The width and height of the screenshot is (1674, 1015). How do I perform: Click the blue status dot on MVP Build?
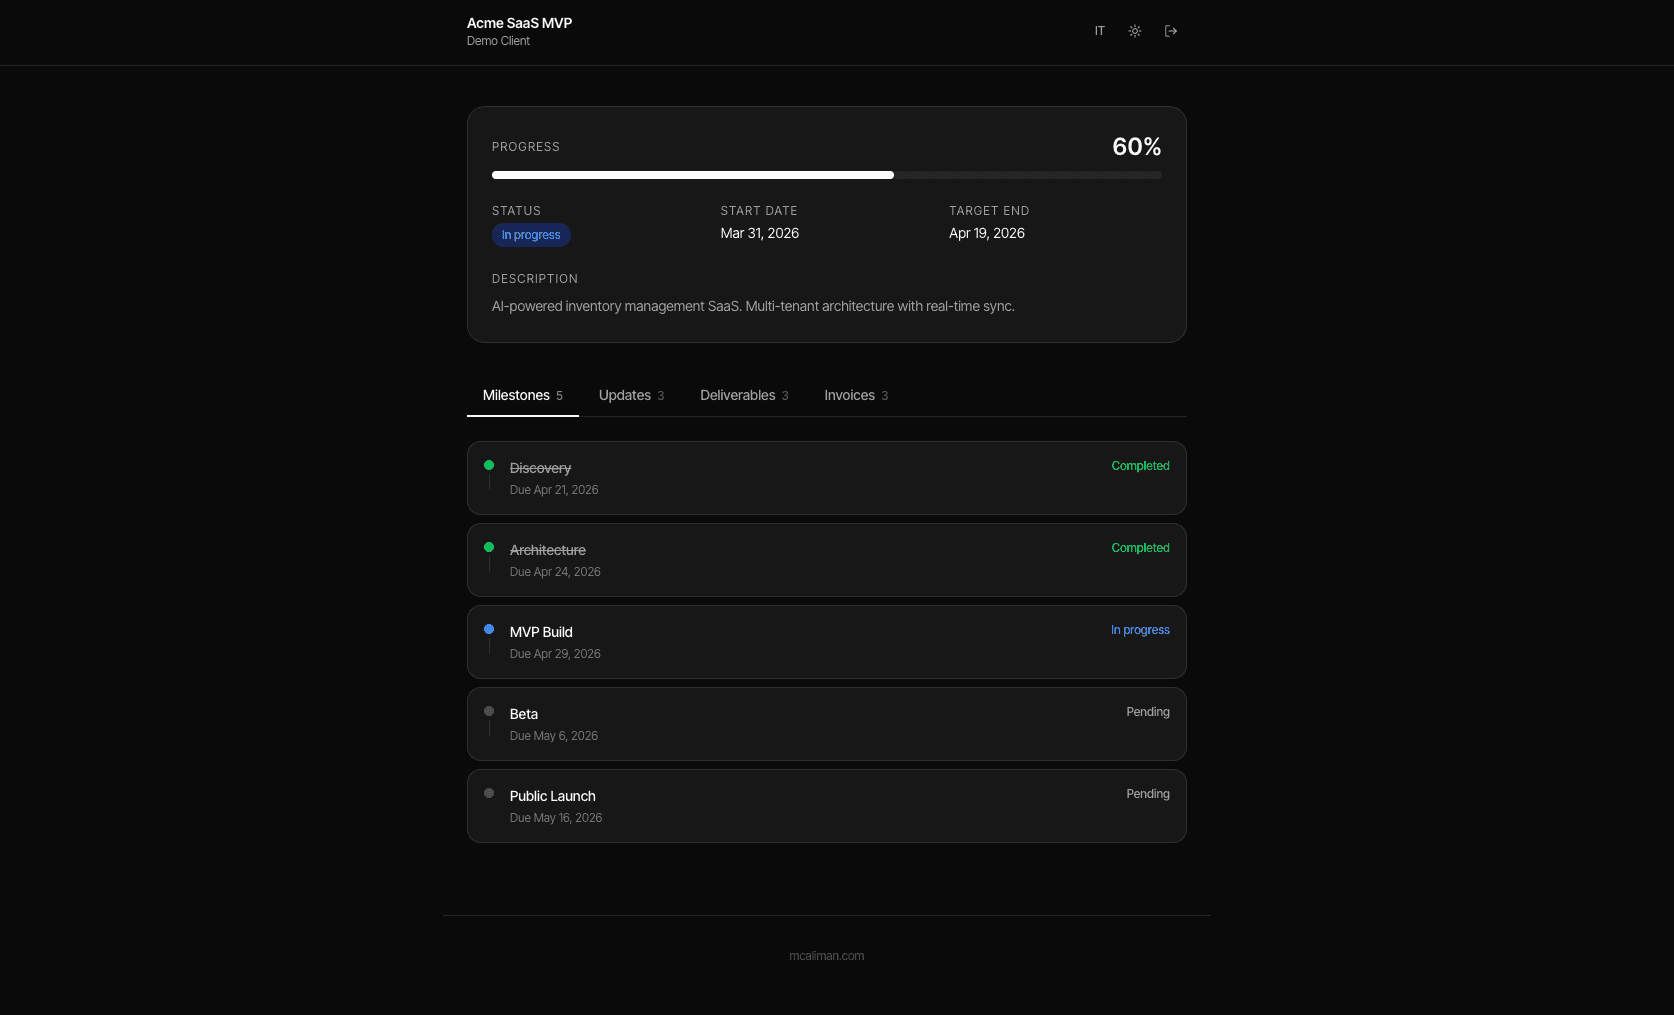pyautogui.click(x=489, y=629)
